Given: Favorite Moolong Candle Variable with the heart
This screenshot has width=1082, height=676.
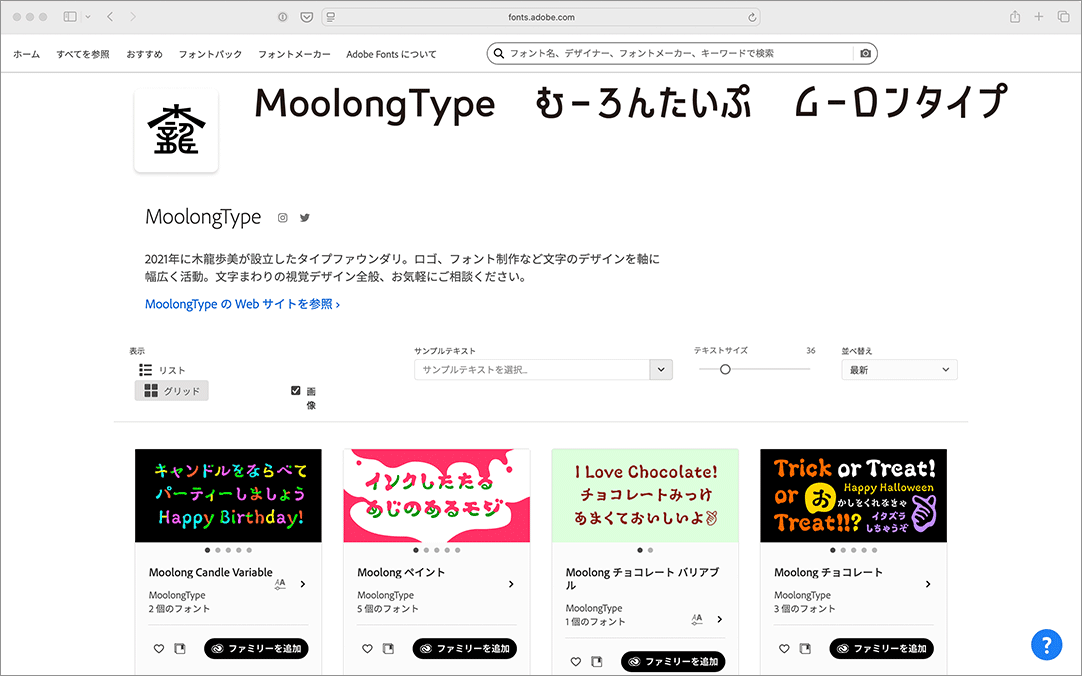Looking at the screenshot, I should tap(159, 648).
